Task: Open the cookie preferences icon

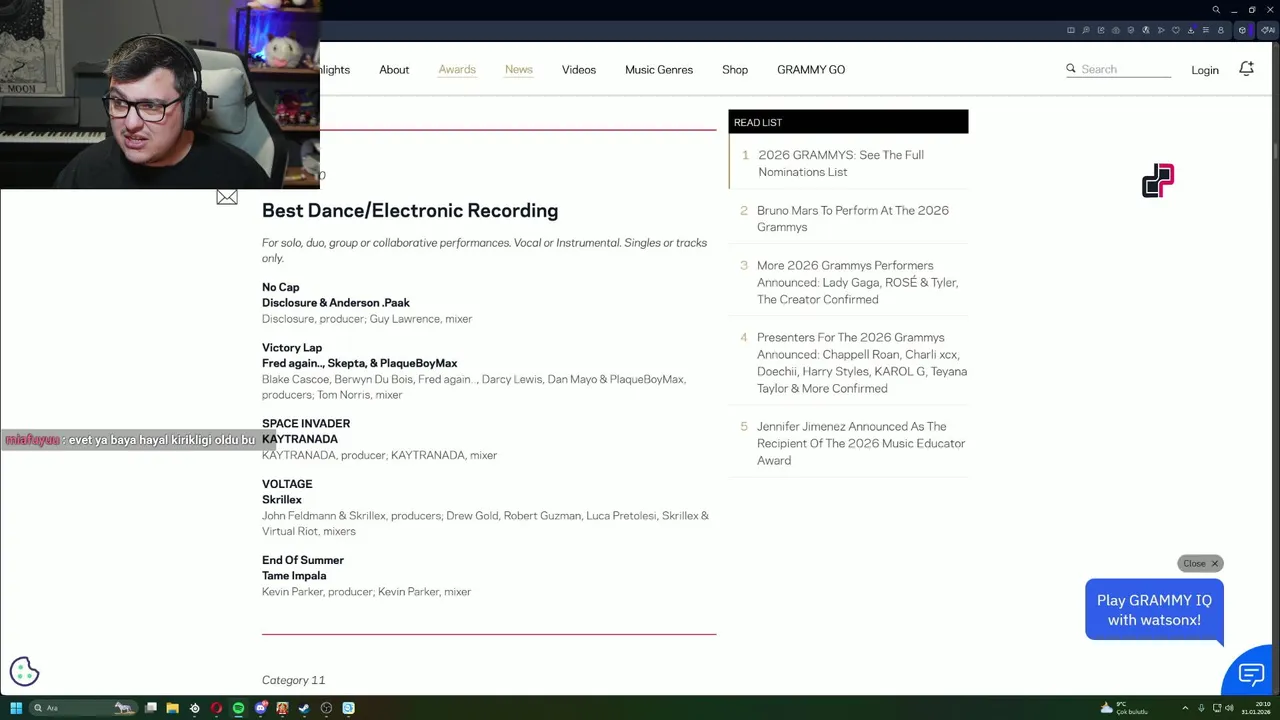Action: click(24, 672)
